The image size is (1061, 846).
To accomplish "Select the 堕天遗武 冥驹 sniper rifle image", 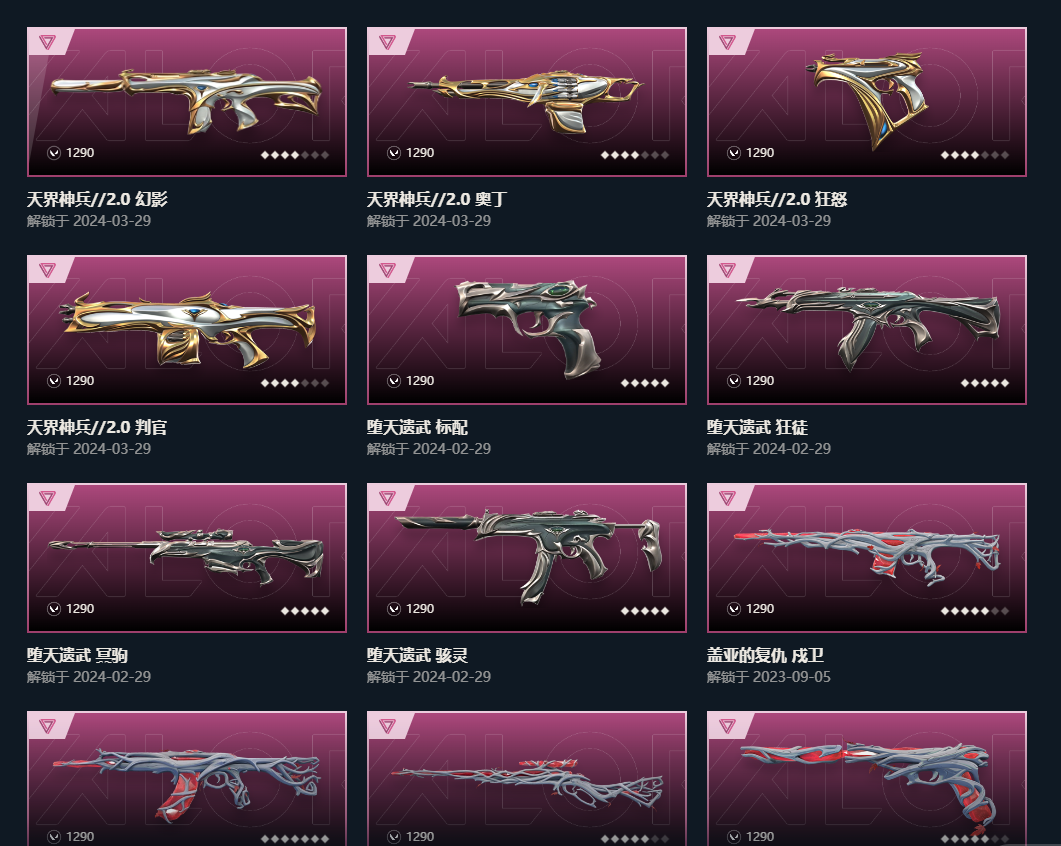I will coord(186,555).
